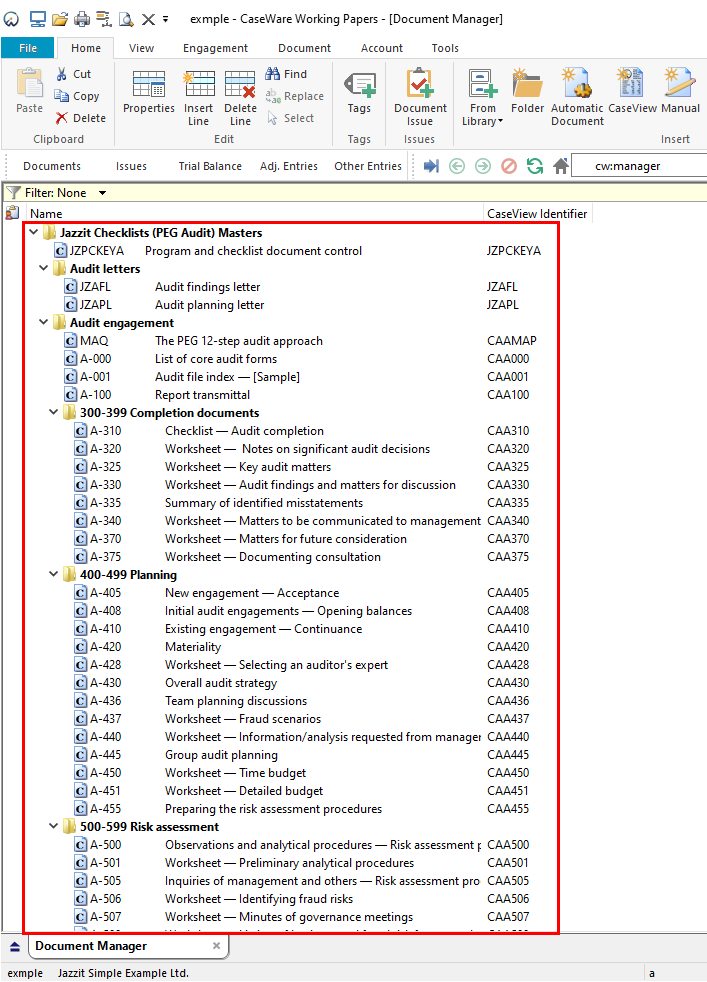This screenshot has height=982, width=707.
Task: Click the Documents toolbar button
Action: point(52,166)
